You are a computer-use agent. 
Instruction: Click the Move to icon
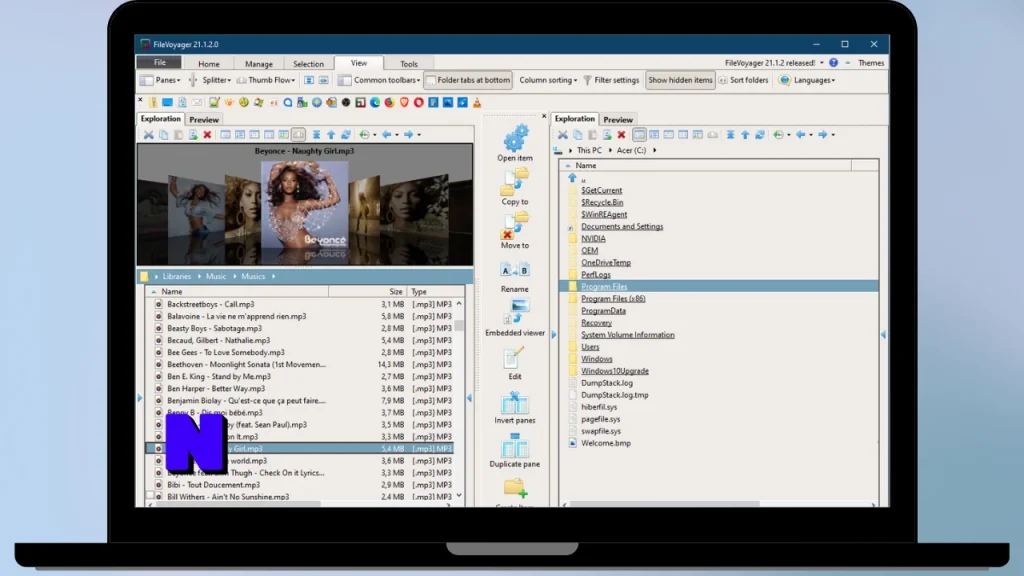tap(515, 226)
